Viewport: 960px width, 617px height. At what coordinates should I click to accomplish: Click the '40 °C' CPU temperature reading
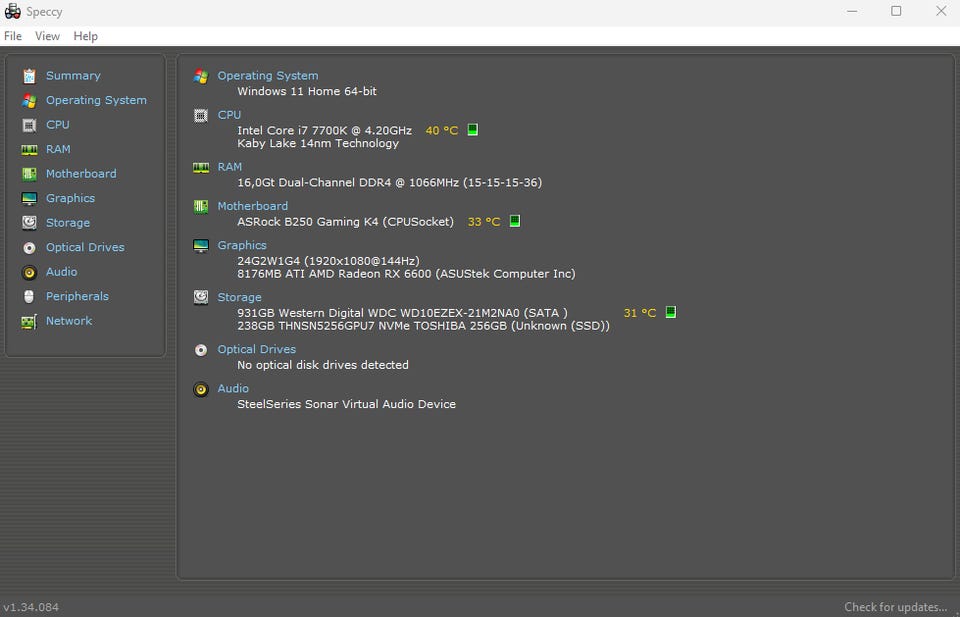[442, 130]
